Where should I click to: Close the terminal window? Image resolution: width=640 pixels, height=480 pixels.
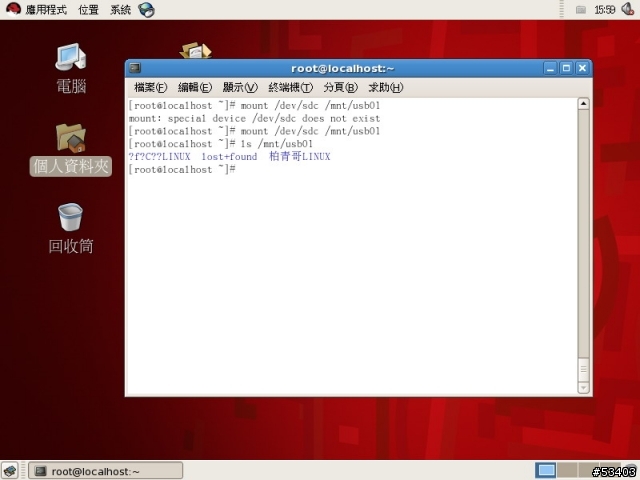582,68
